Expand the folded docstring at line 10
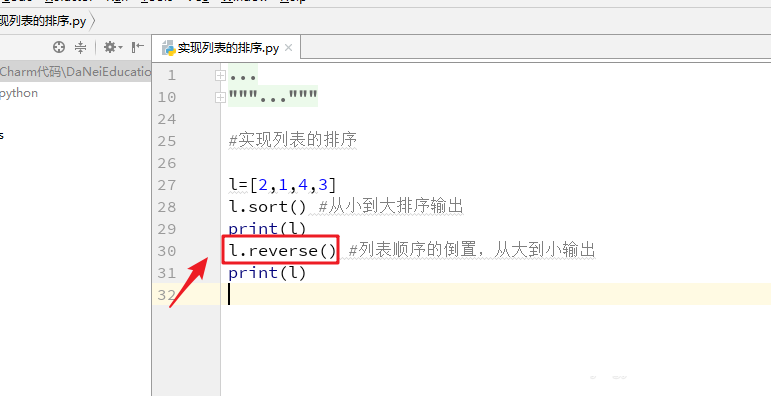Image resolution: width=771 pixels, height=396 pixels. coord(220,98)
